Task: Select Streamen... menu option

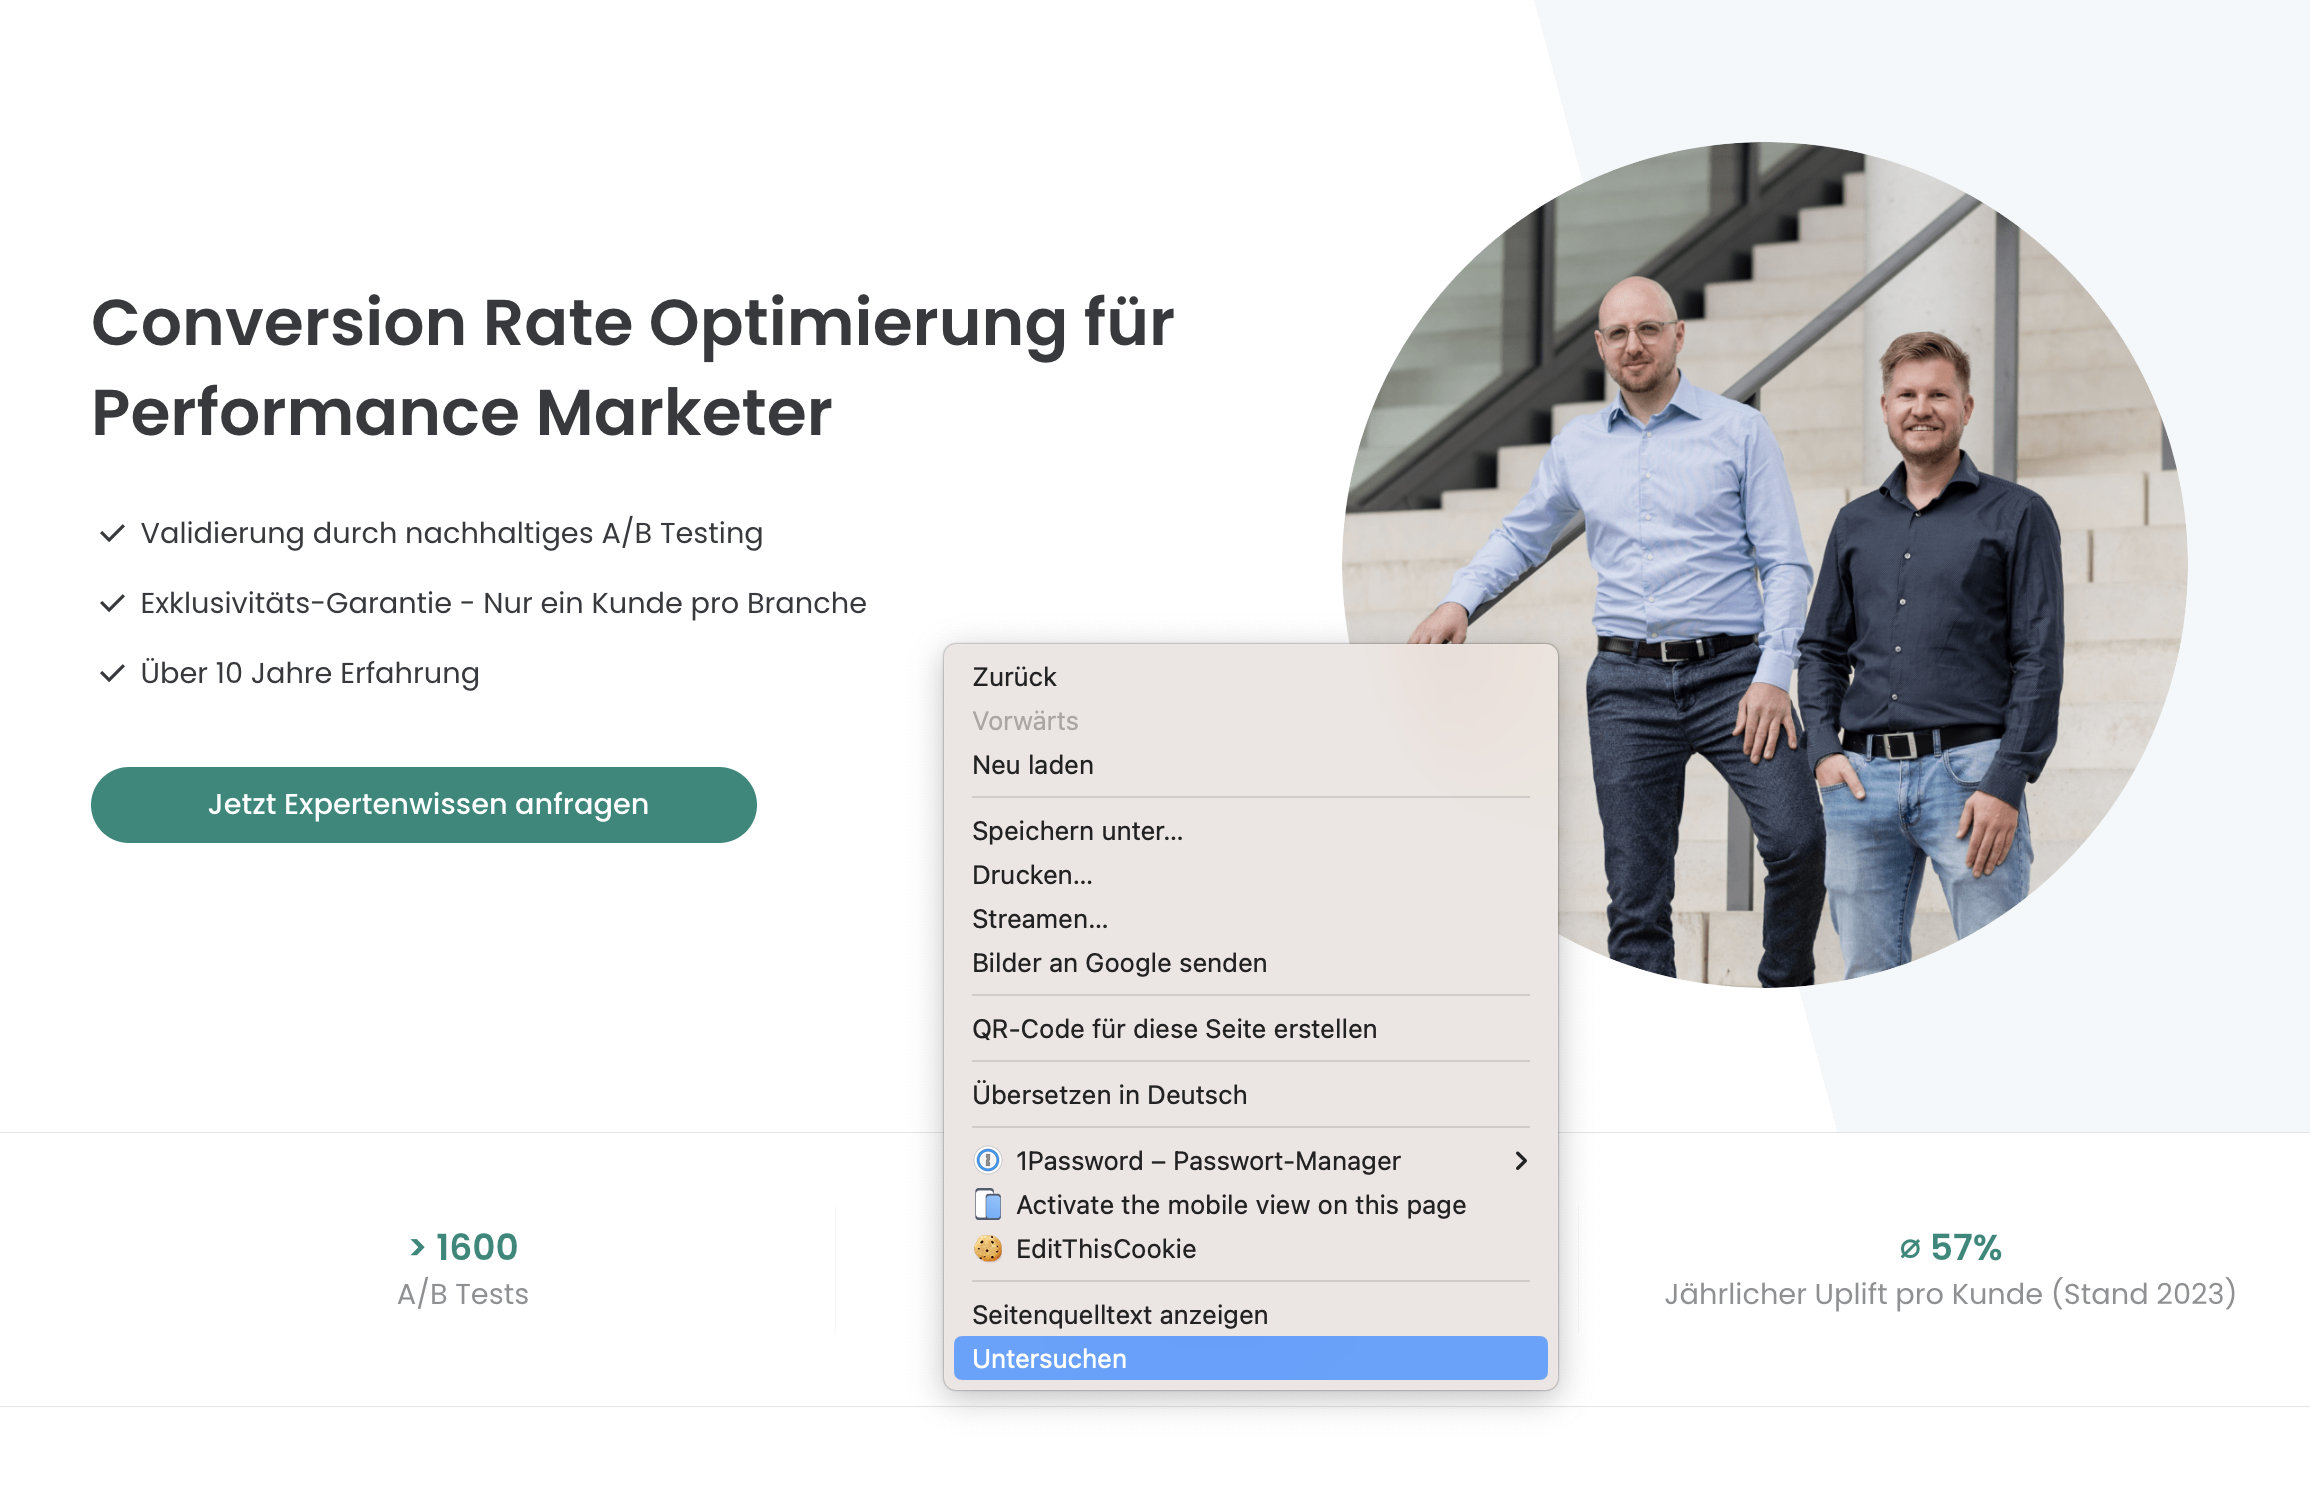Action: 1250,919
